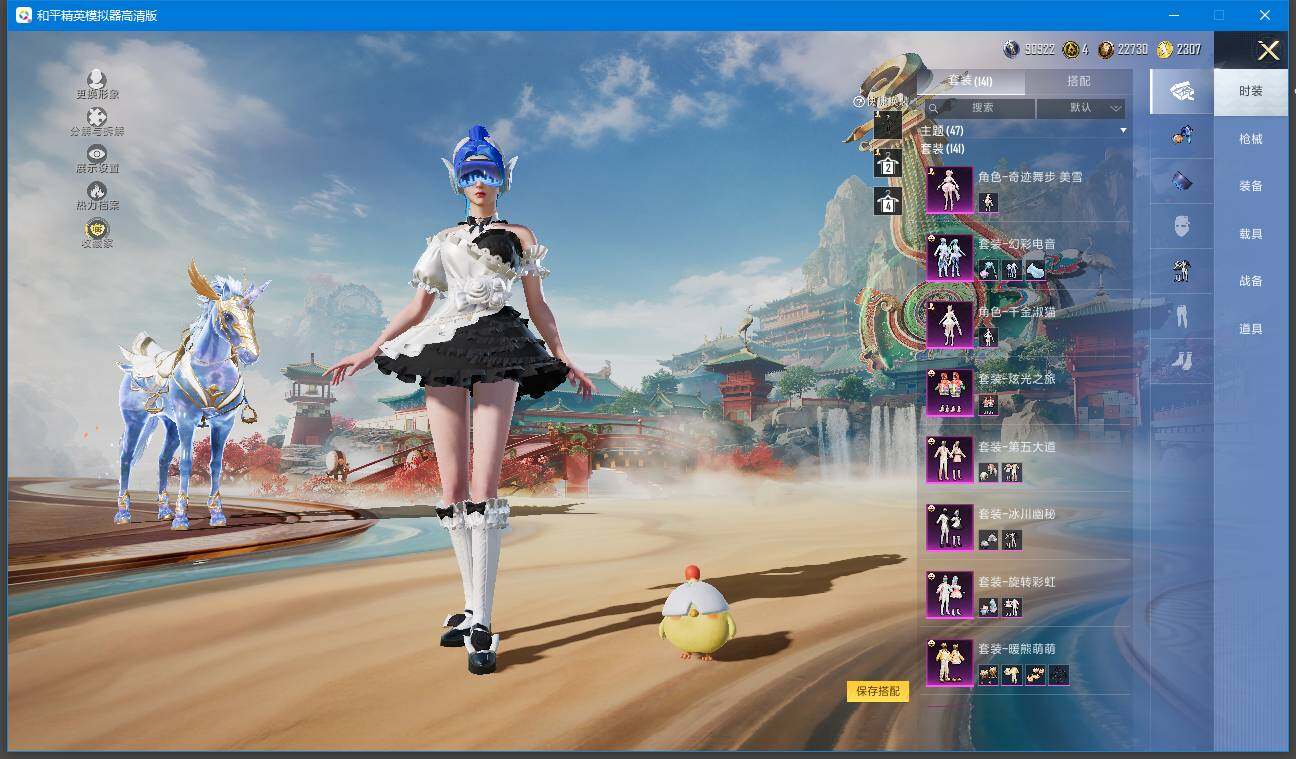Click the 保存搭配 save outfit button

[x=878, y=691]
